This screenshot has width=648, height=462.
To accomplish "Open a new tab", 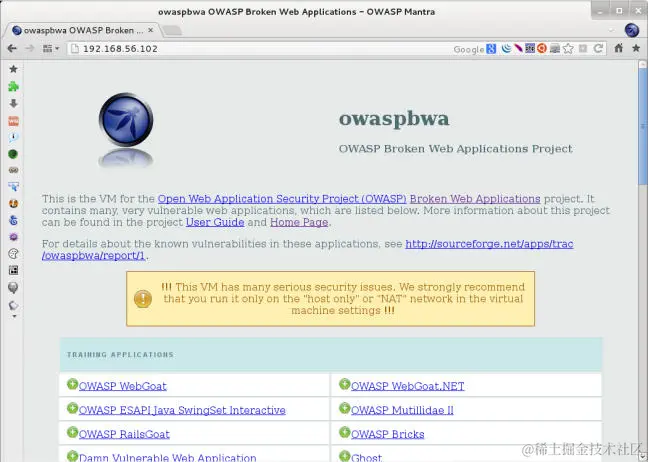I will coord(172,30).
